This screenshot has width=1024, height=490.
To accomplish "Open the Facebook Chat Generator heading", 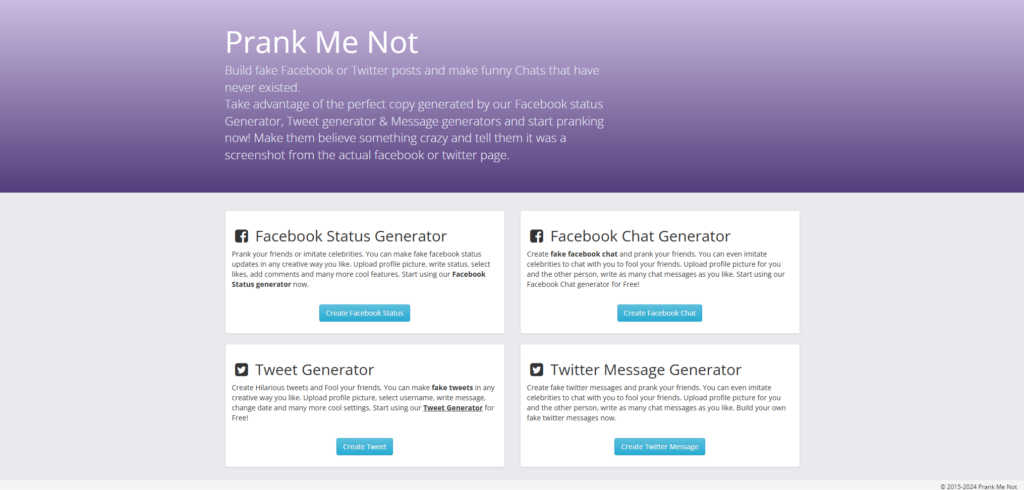I will [x=640, y=237].
